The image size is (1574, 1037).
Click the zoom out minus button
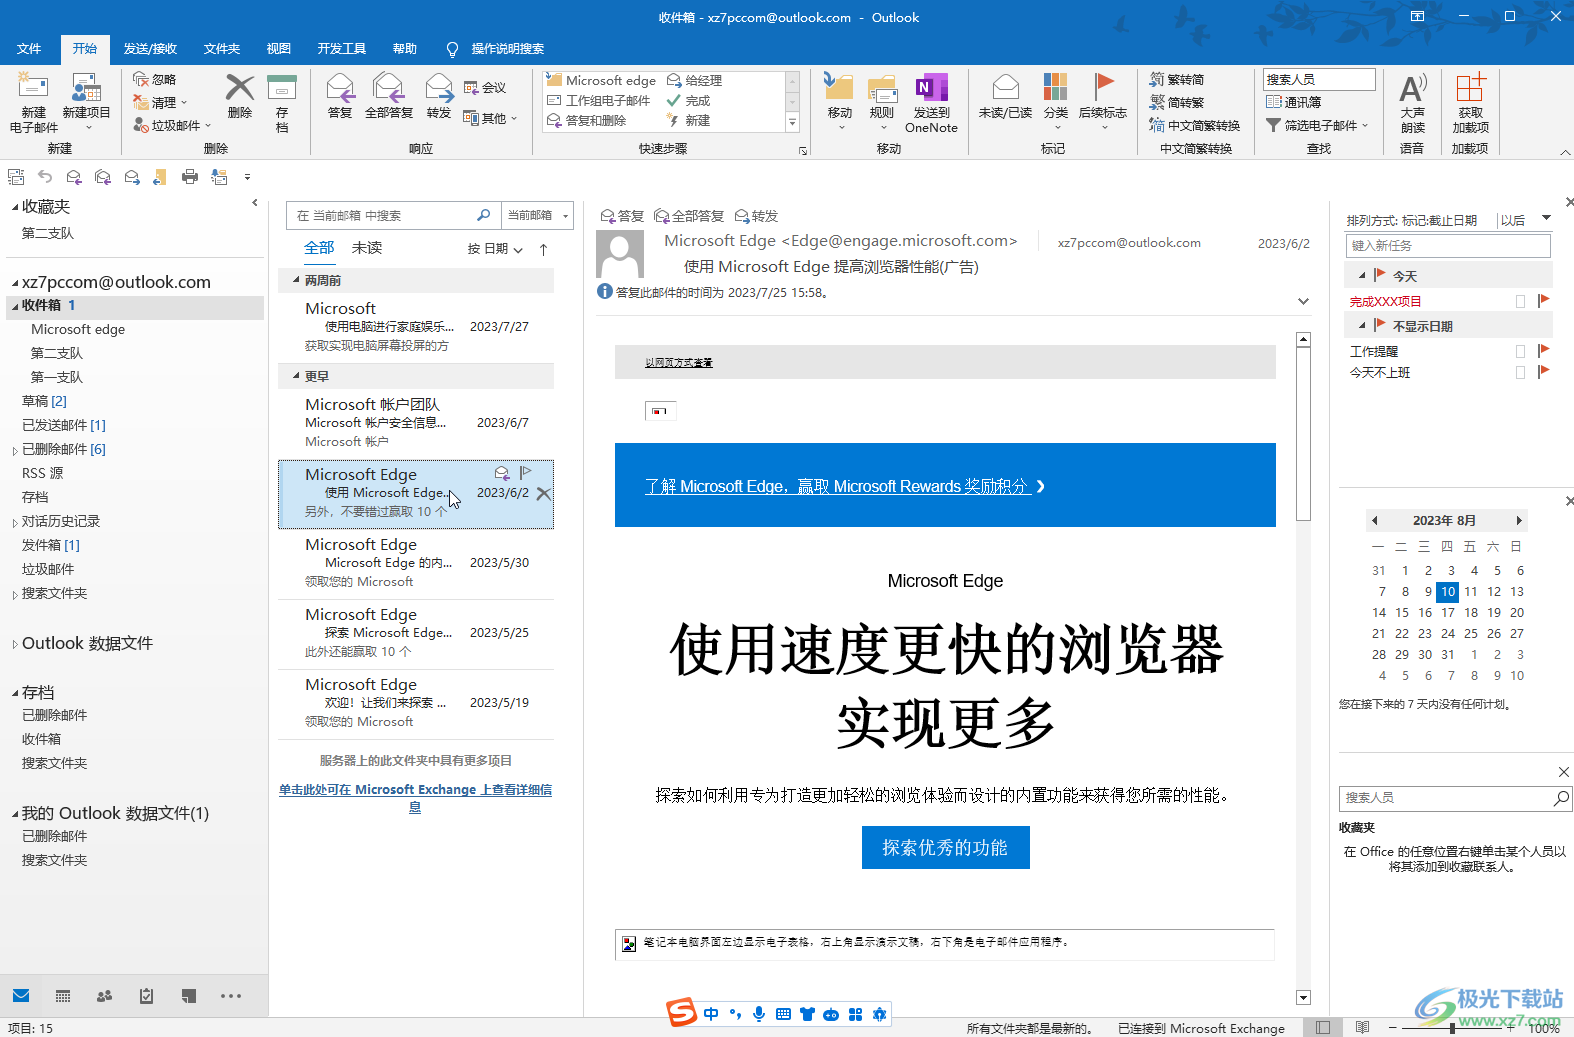(1392, 1027)
